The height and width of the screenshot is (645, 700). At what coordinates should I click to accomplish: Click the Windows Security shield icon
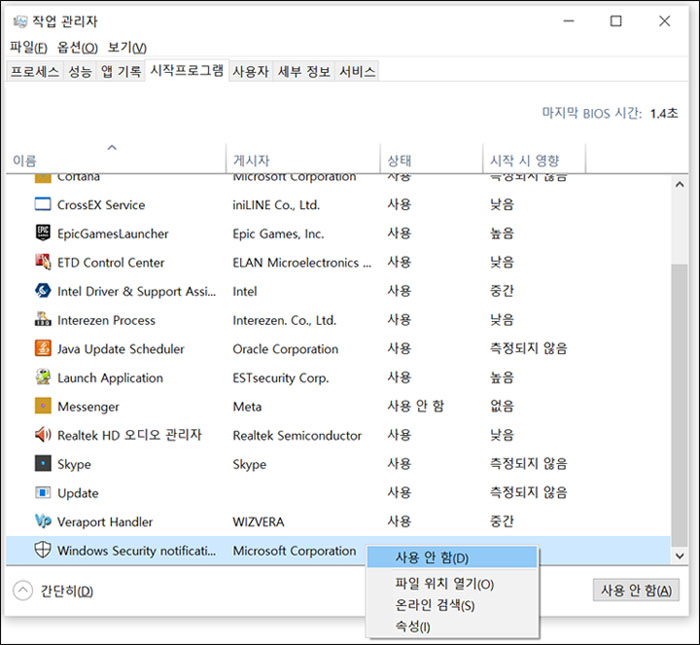[43, 550]
